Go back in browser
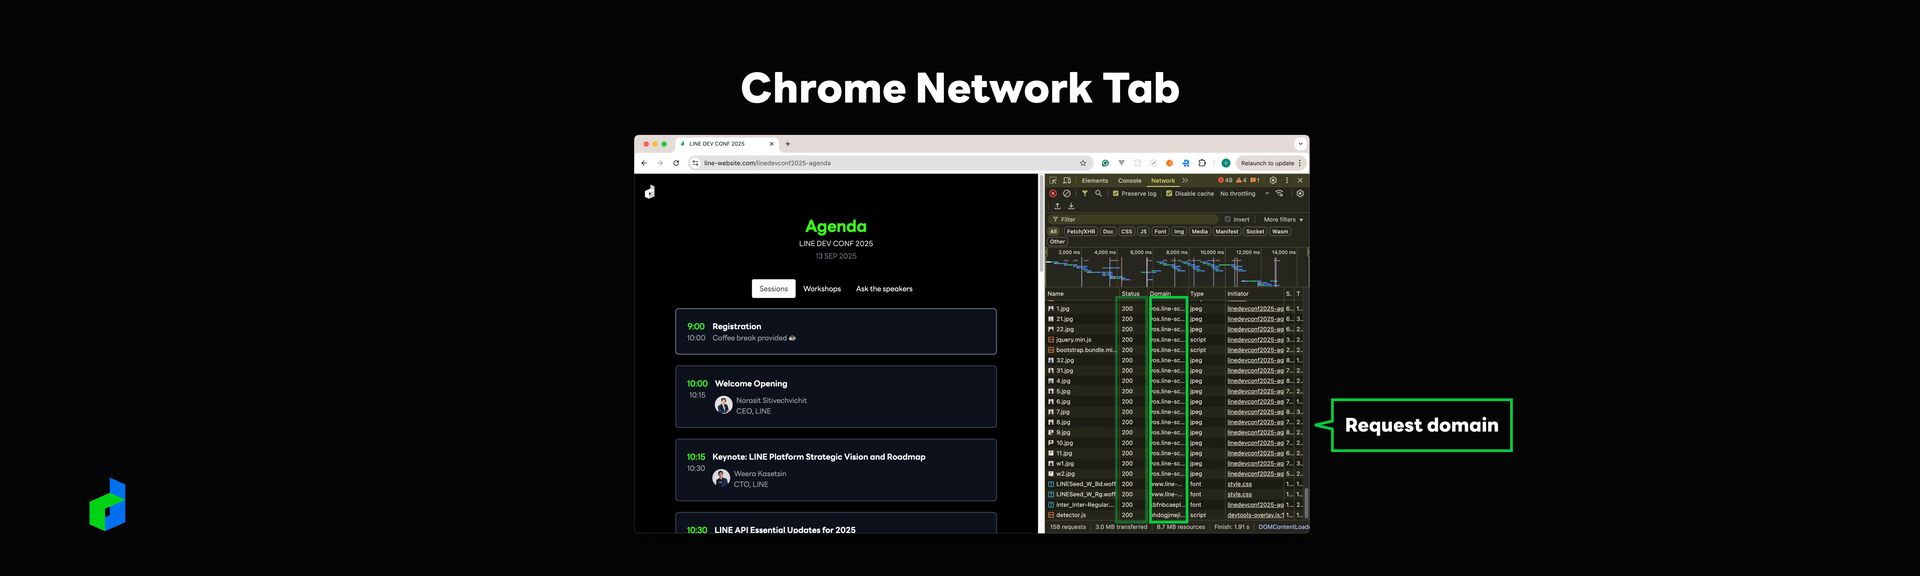 644,163
